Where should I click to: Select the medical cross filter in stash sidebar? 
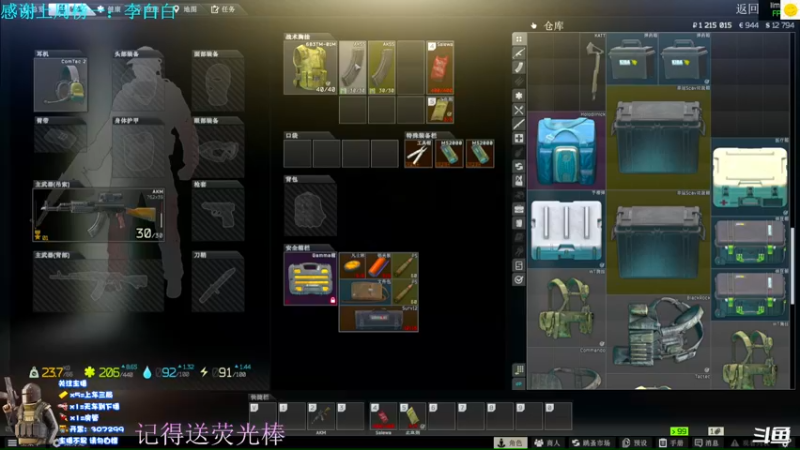(x=519, y=138)
